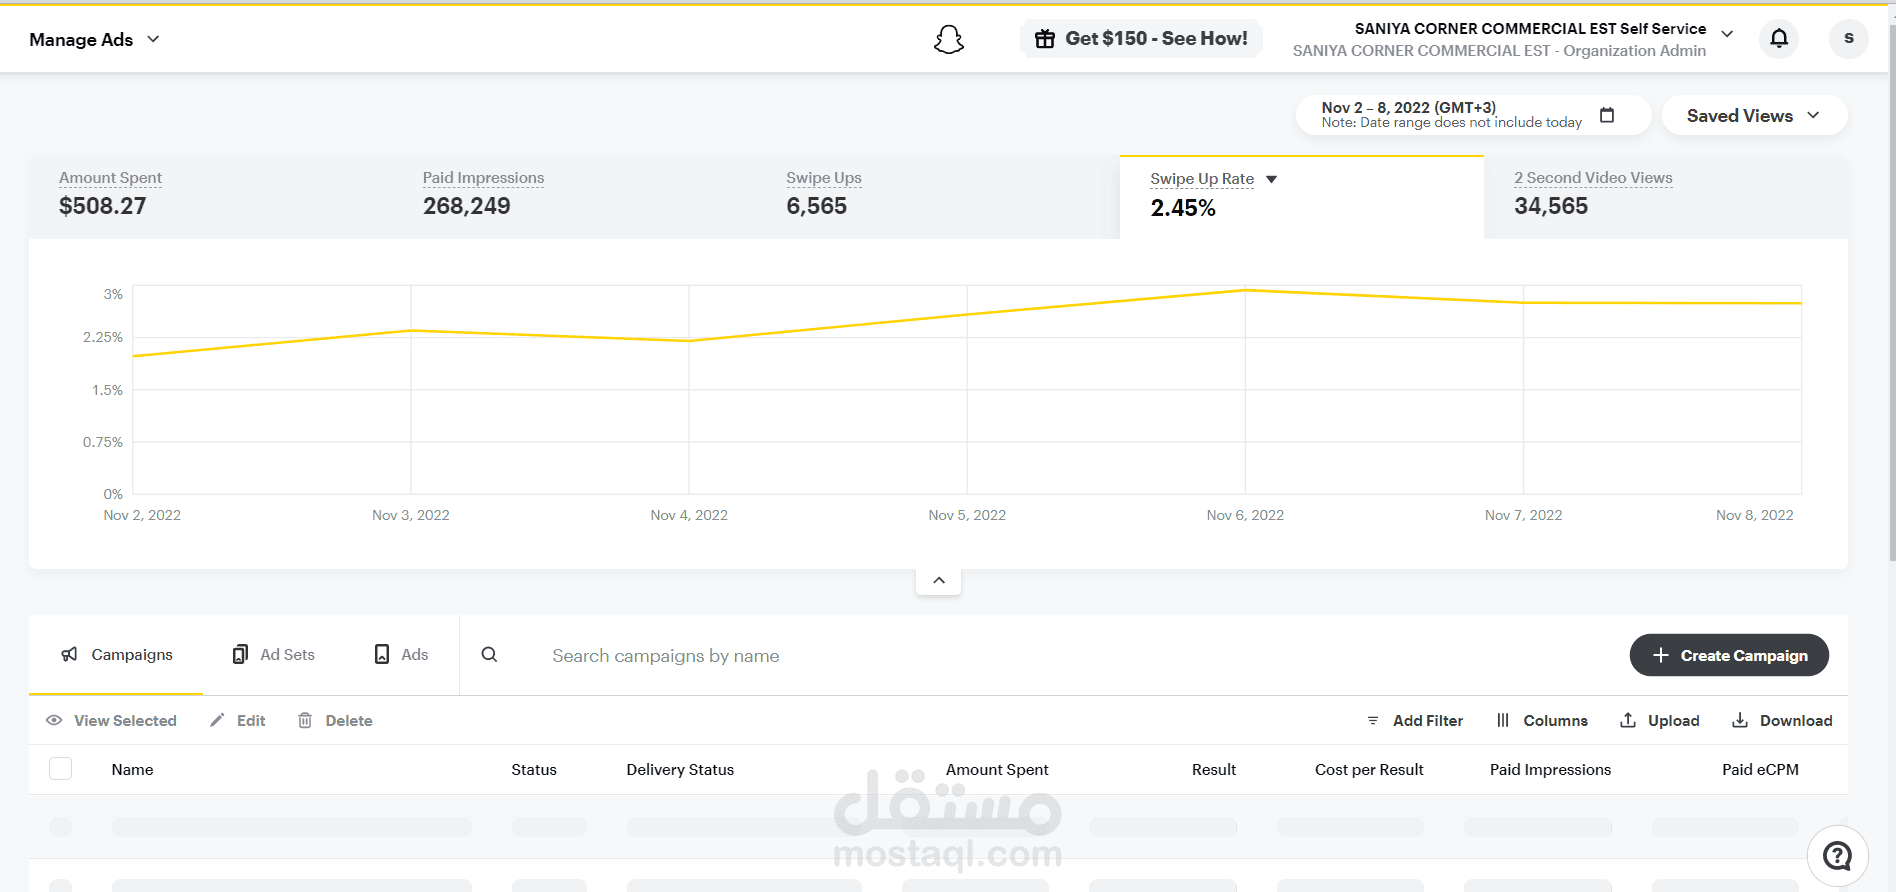Click the user avatar S circle
This screenshot has width=1896, height=892.
[x=1849, y=38]
